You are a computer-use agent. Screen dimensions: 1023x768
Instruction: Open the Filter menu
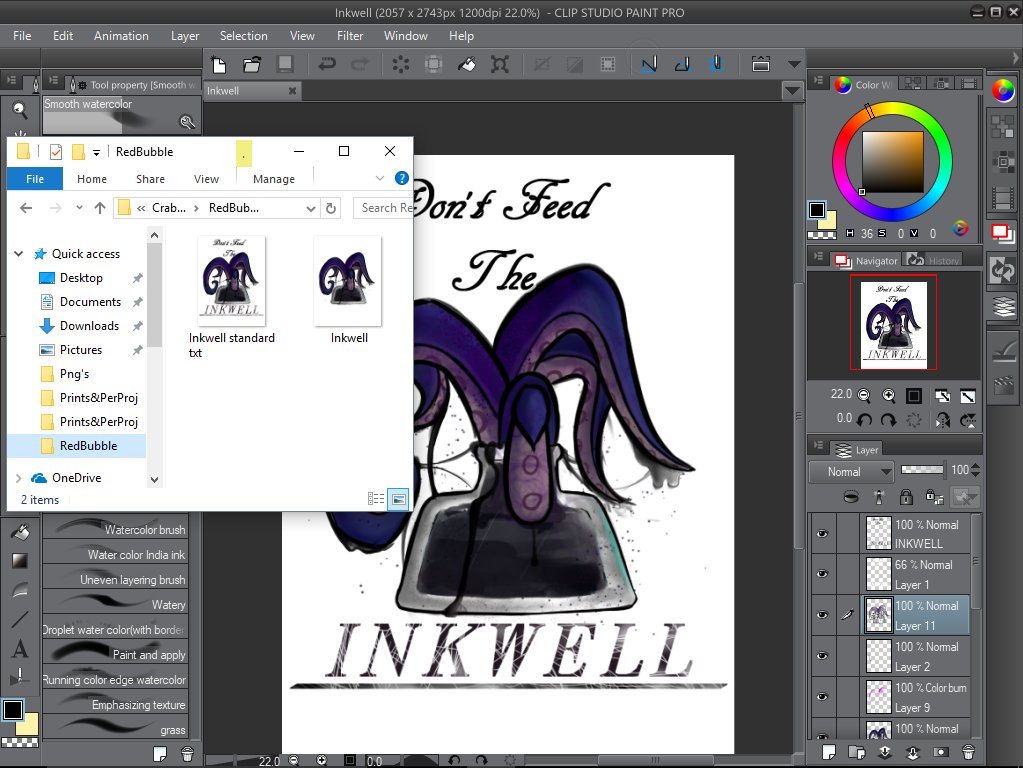pos(350,36)
